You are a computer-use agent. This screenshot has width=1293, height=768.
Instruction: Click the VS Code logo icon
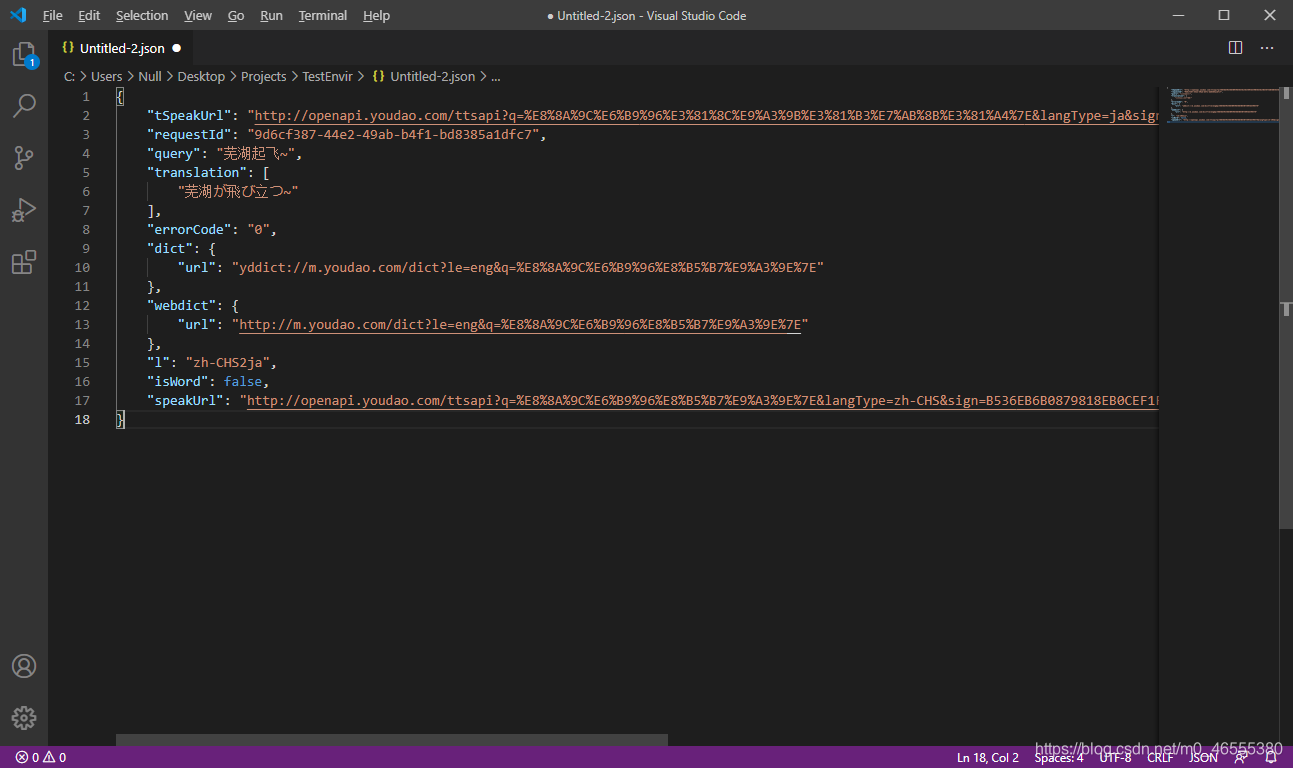[x=18, y=15]
